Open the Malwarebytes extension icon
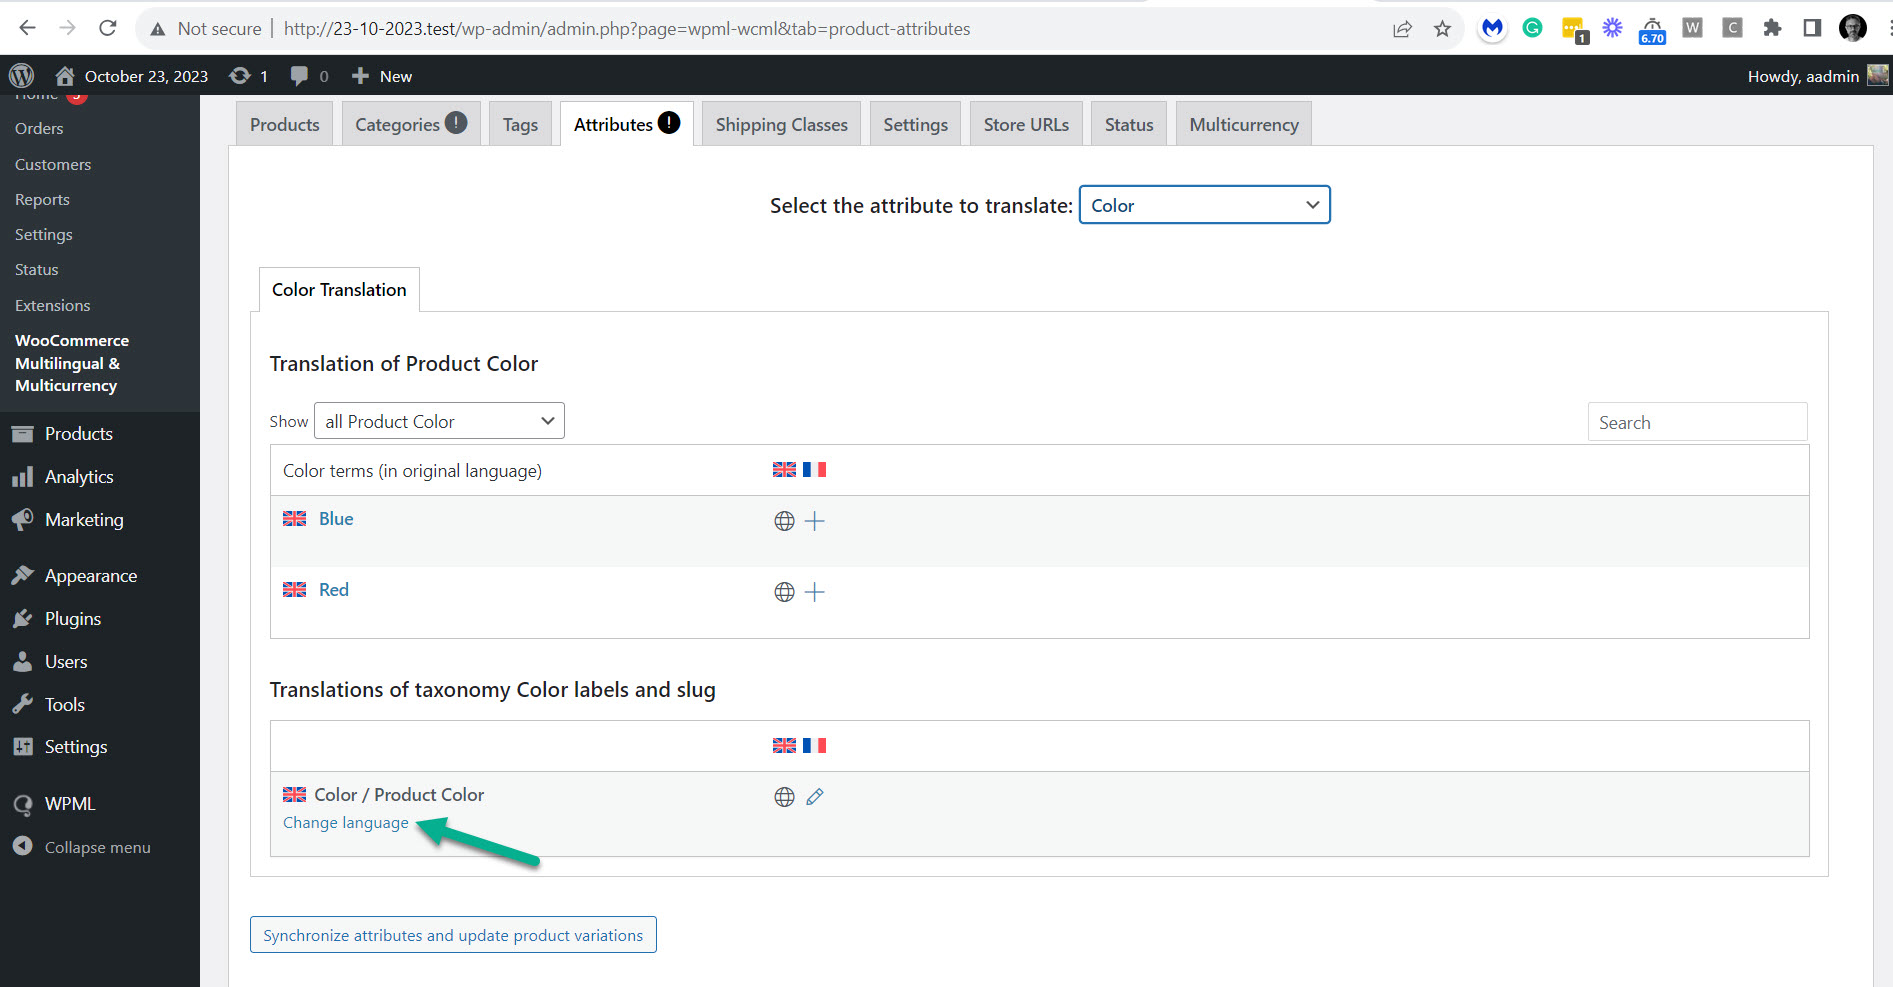The height and width of the screenshot is (987, 1893). 1492,29
